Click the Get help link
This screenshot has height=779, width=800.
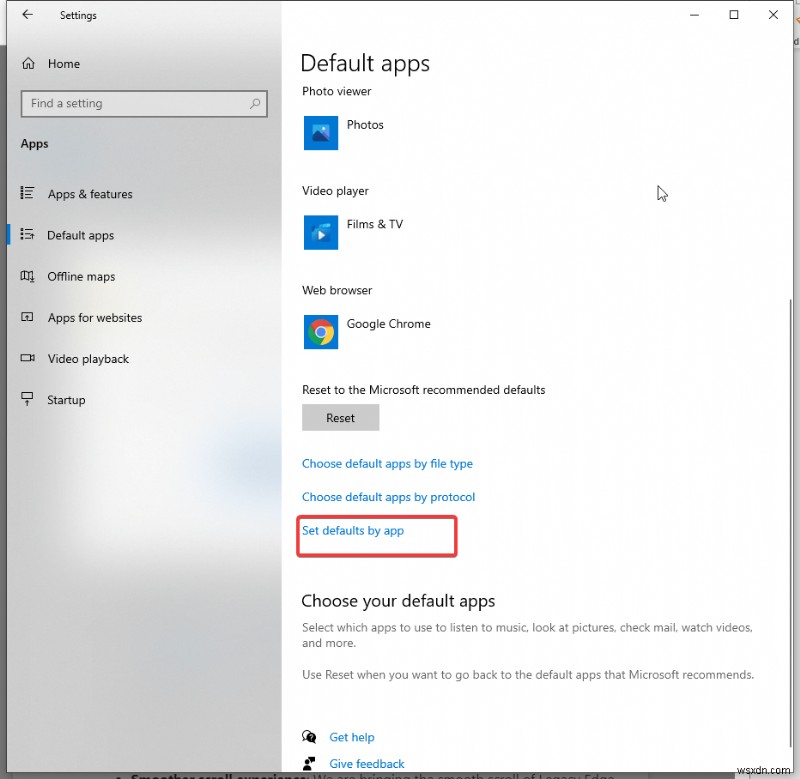point(351,736)
